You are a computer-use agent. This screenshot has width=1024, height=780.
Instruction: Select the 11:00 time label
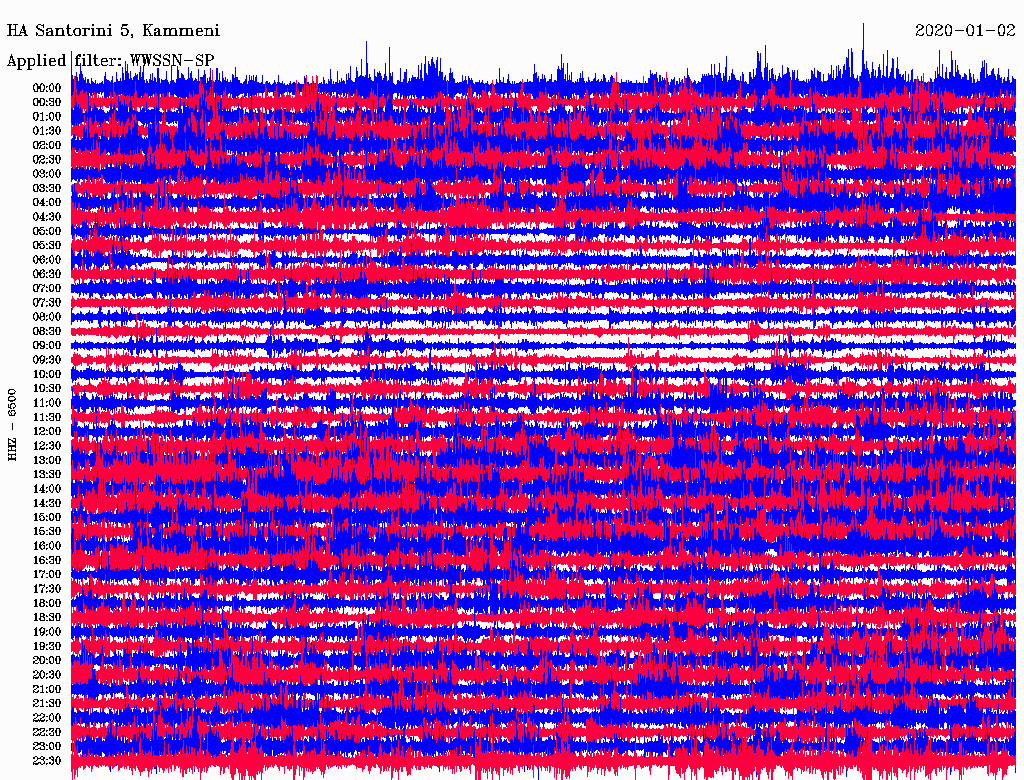pos(47,403)
